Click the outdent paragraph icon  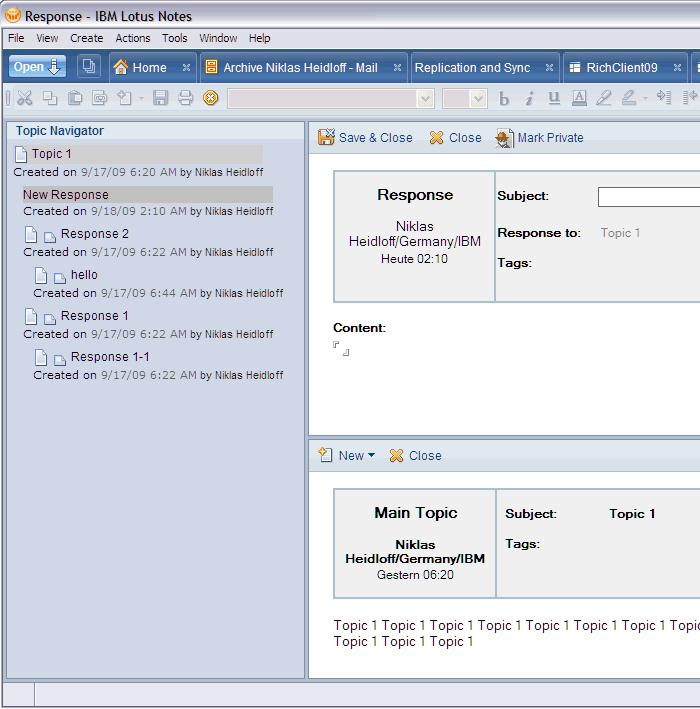click(x=690, y=98)
